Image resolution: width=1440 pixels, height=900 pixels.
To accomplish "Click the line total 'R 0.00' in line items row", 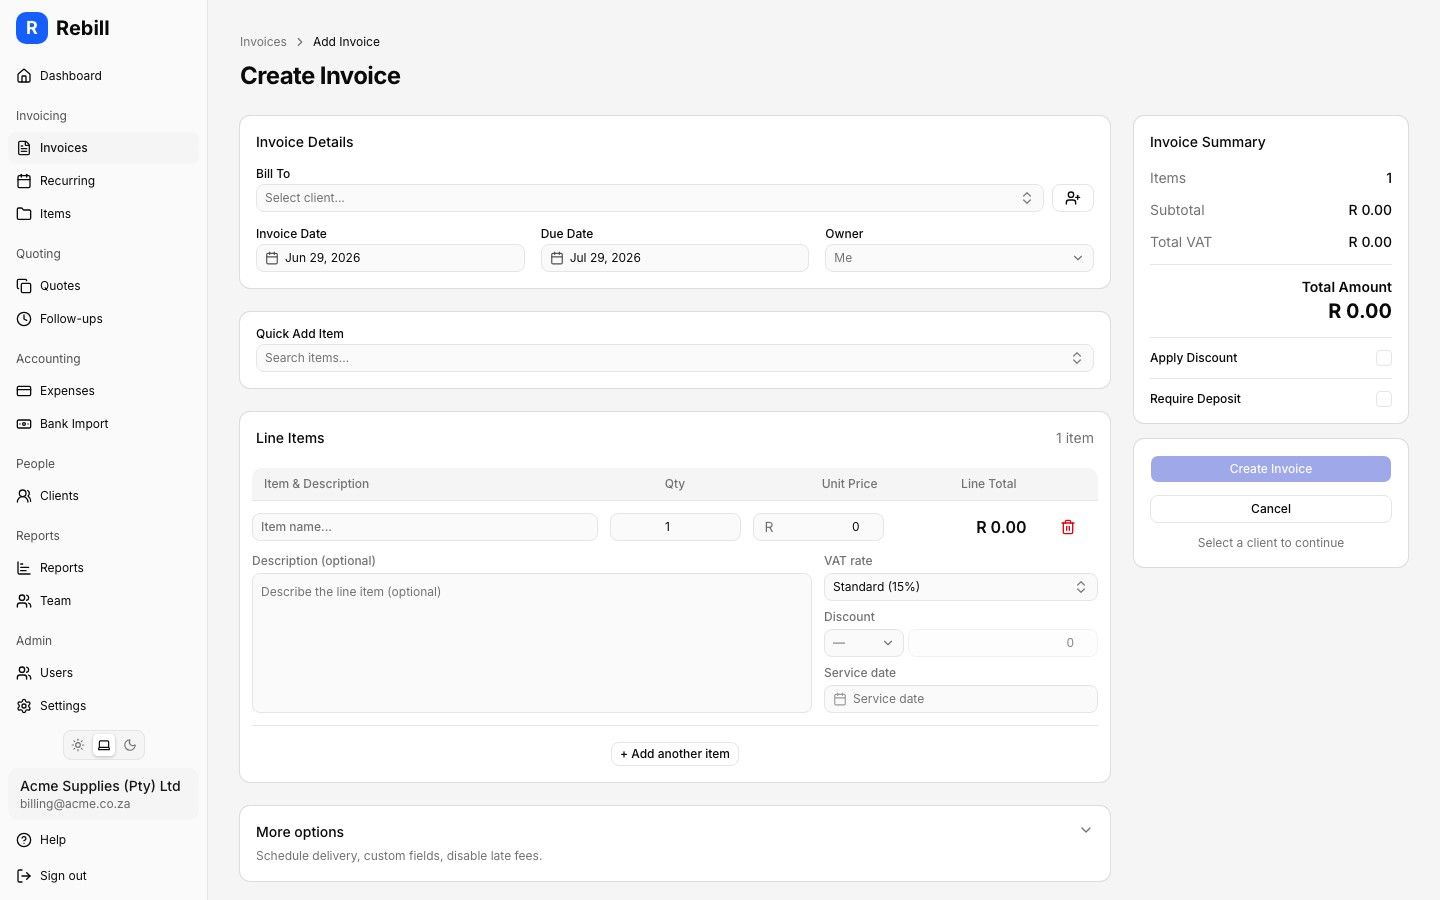I will click(x=1001, y=527).
